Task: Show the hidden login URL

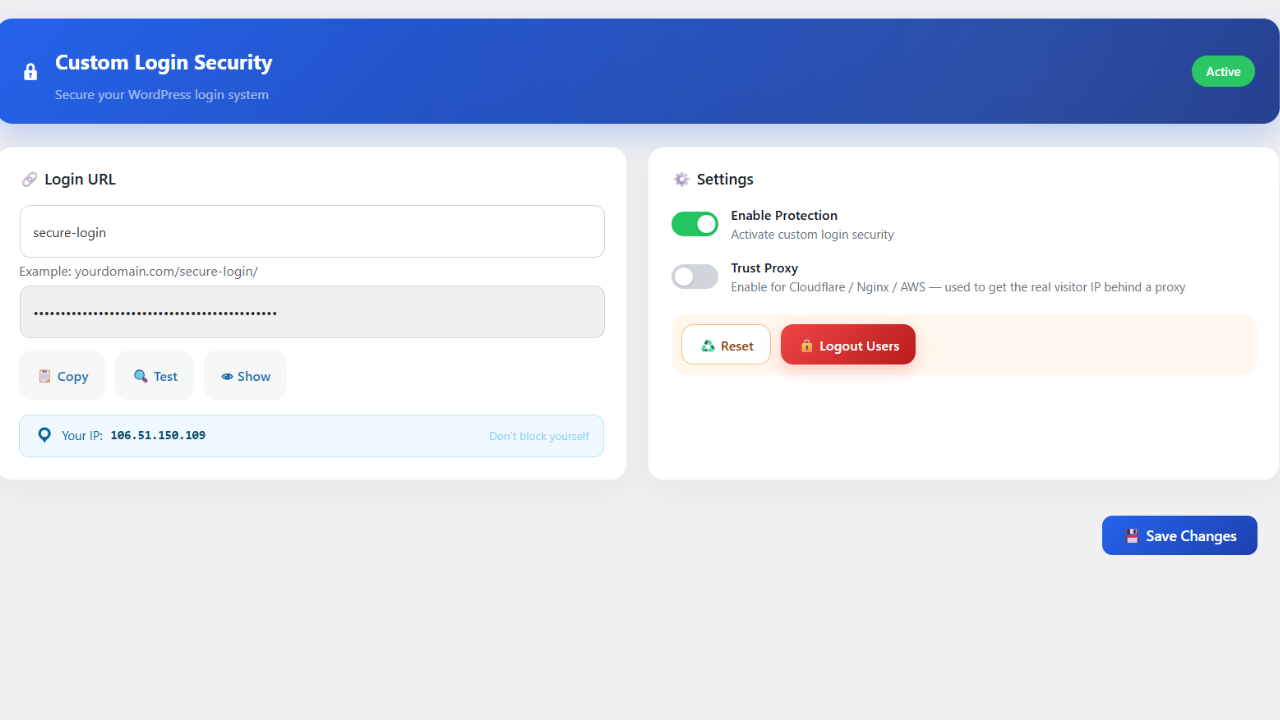Action: [245, 376]
